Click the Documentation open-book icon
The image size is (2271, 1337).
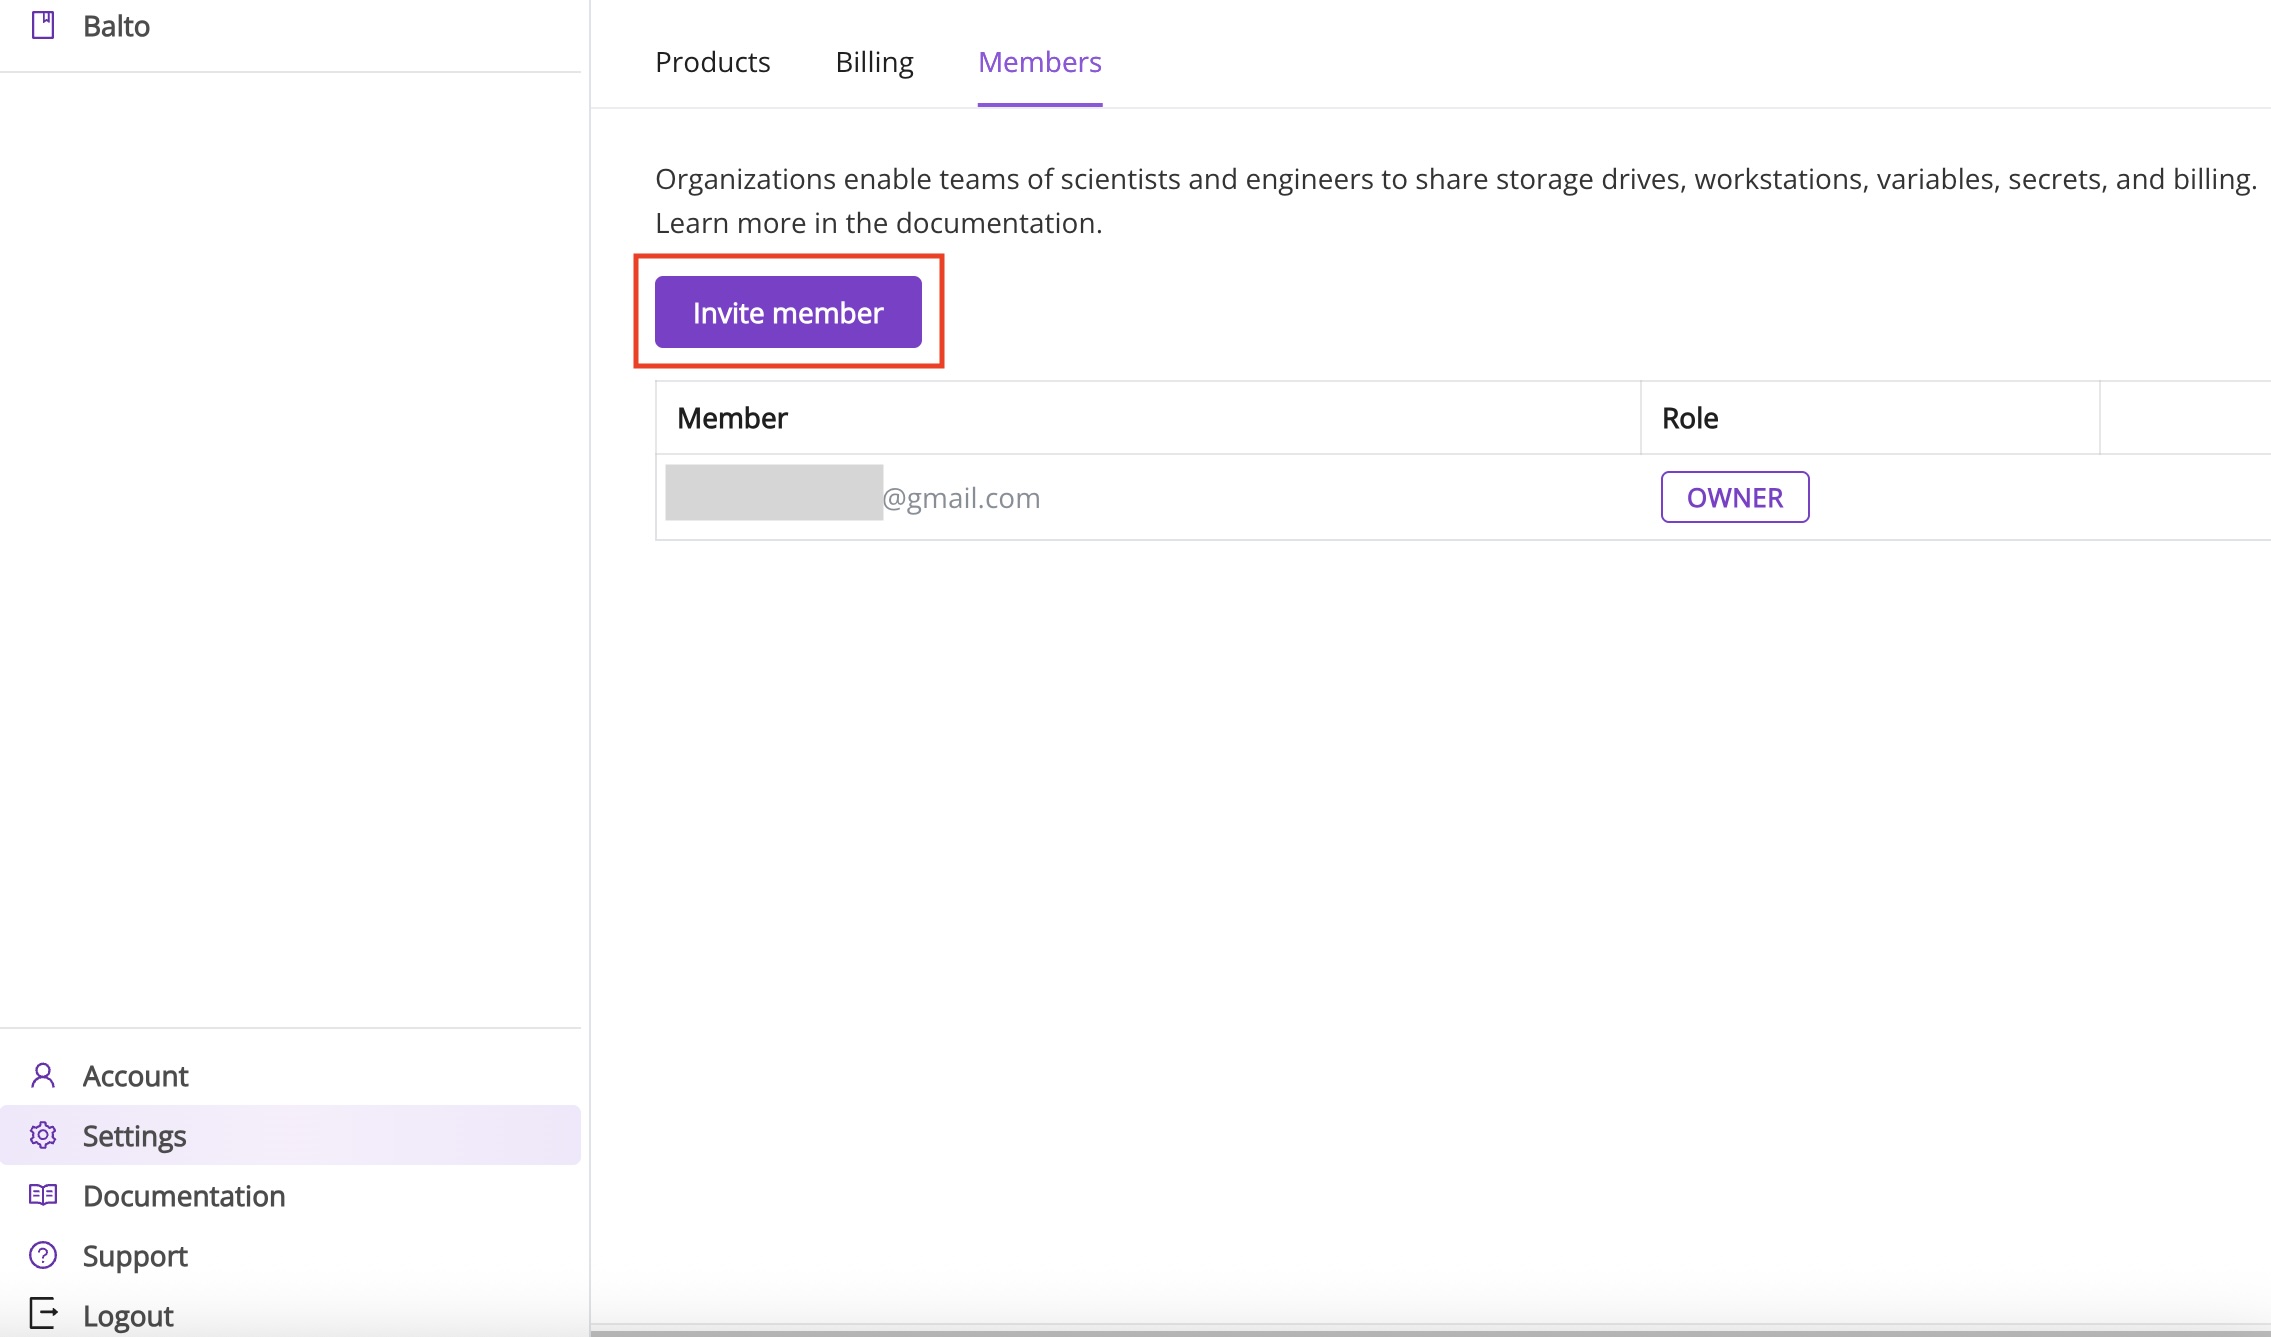coord(43,1196)
